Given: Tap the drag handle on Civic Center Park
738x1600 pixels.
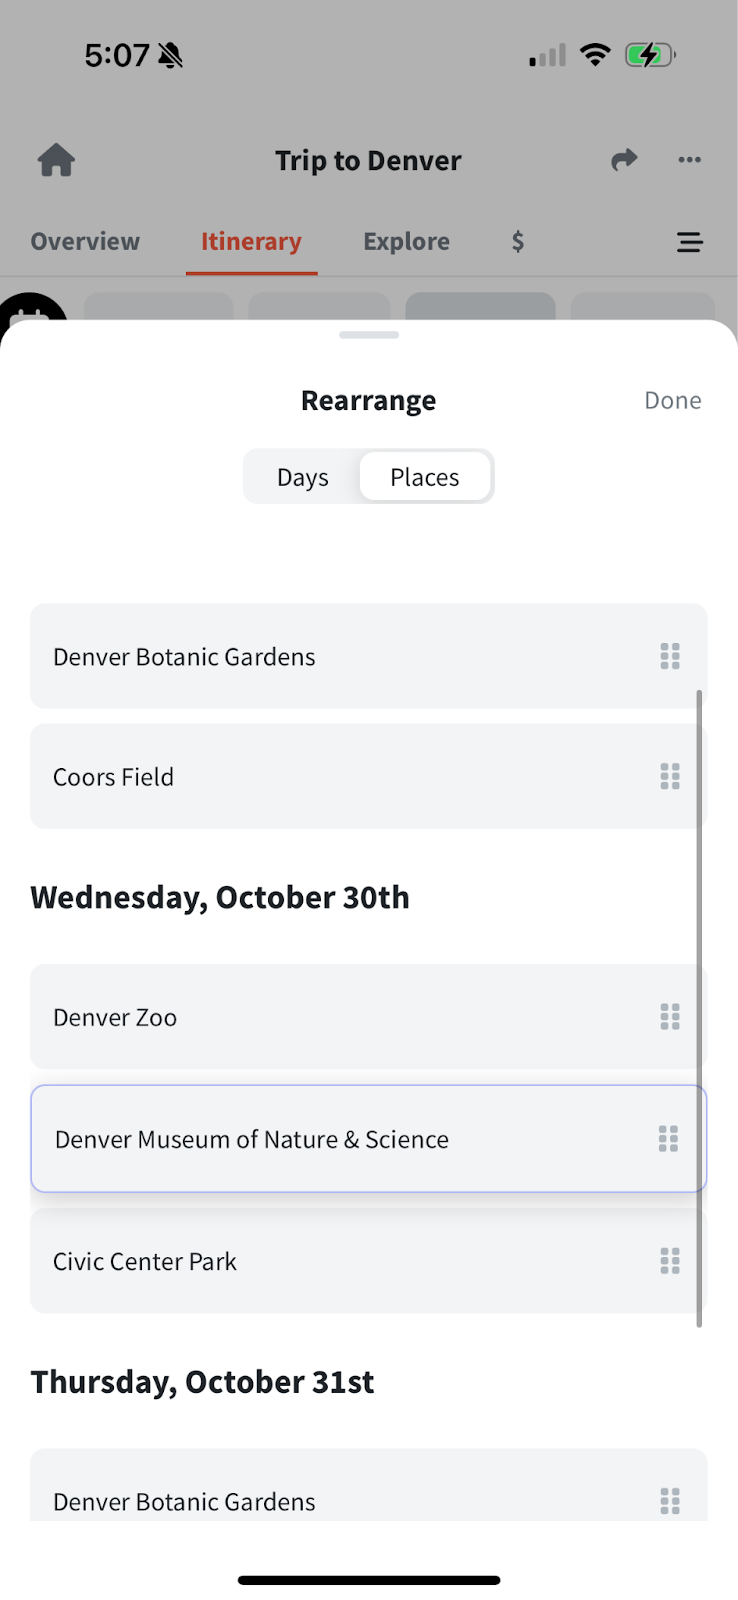Looking at the screenshot, I should 670,1261.
